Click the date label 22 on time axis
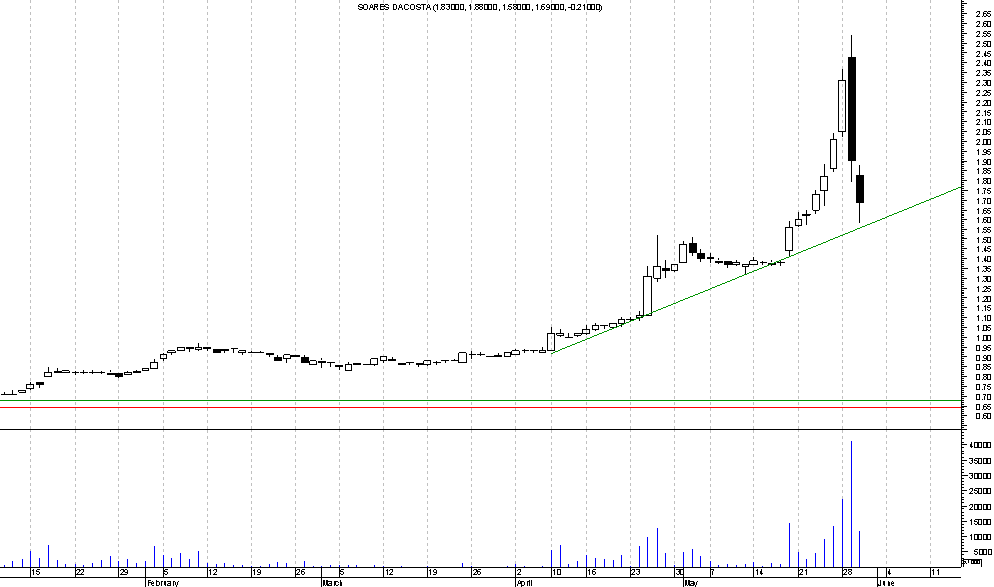The height and width of the screenshot is (587, 994). coord(81,572)
